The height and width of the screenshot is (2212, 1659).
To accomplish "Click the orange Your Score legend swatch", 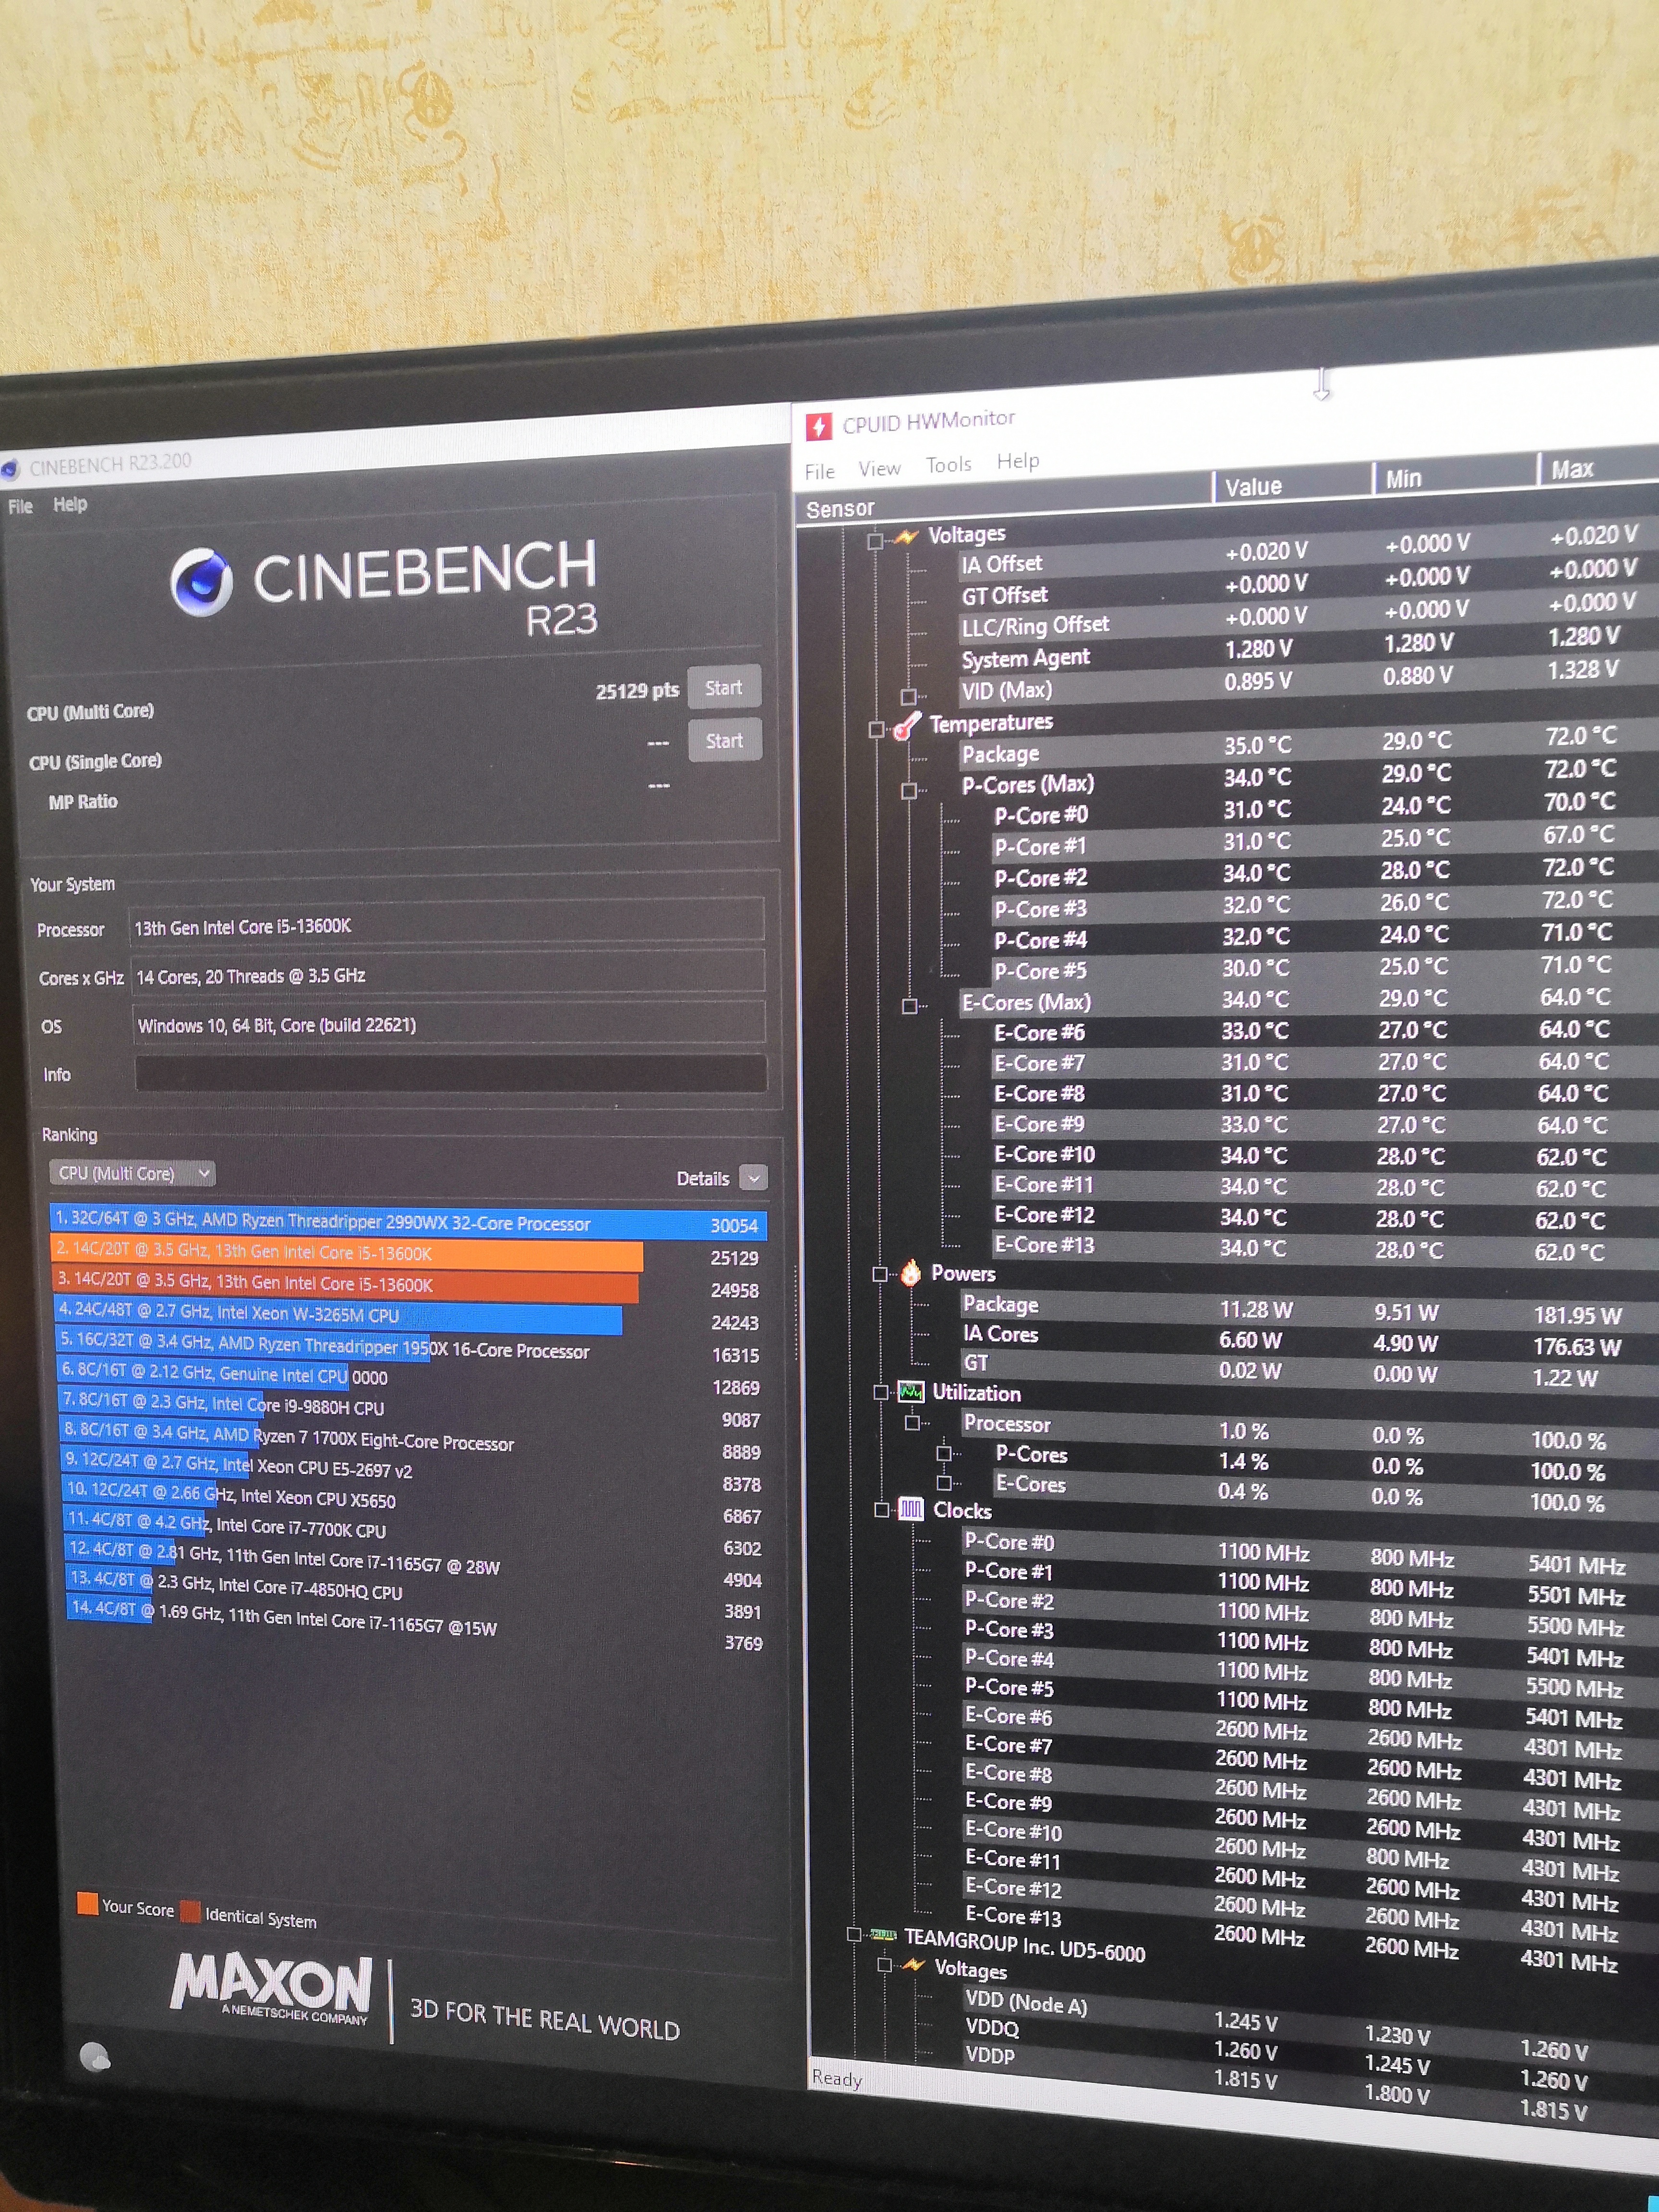I will [x=87, y=1903].
